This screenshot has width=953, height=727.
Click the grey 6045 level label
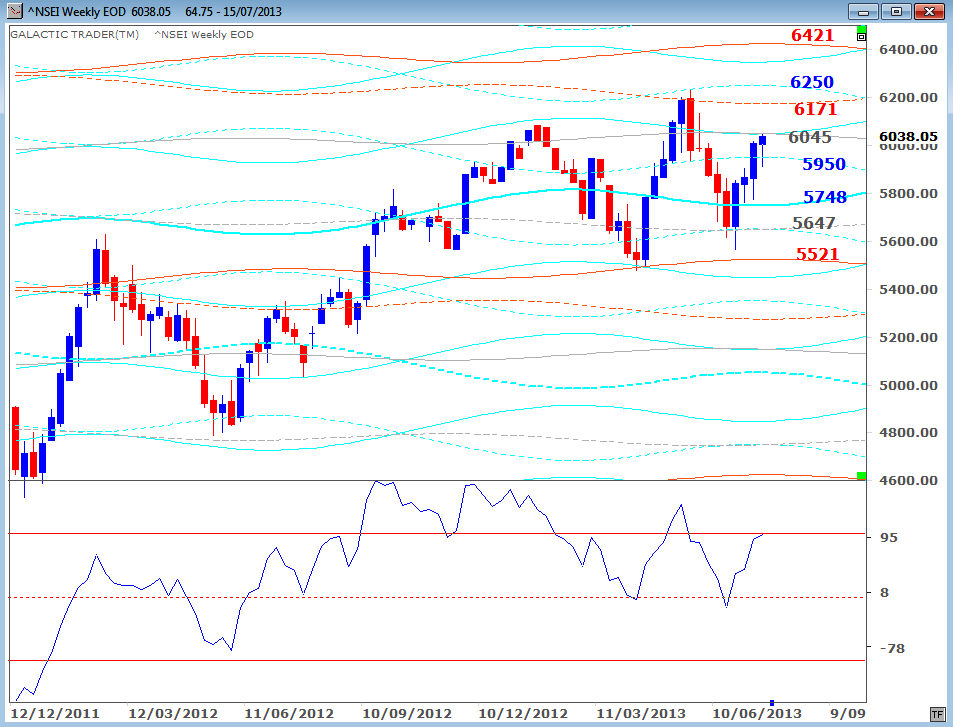[x=810, y=137]
